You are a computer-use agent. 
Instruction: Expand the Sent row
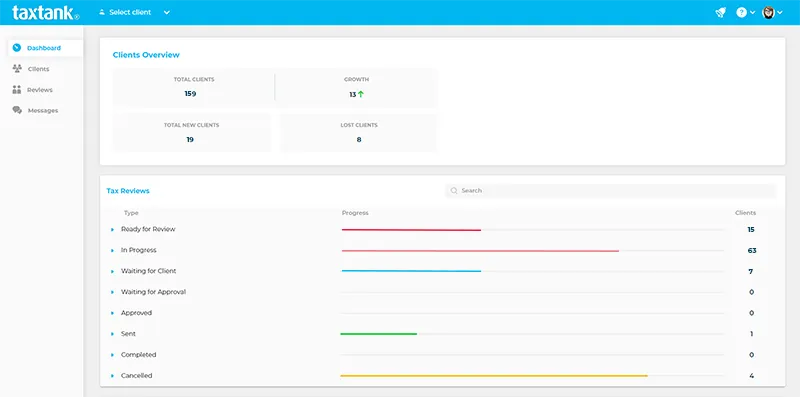(112, 334)
